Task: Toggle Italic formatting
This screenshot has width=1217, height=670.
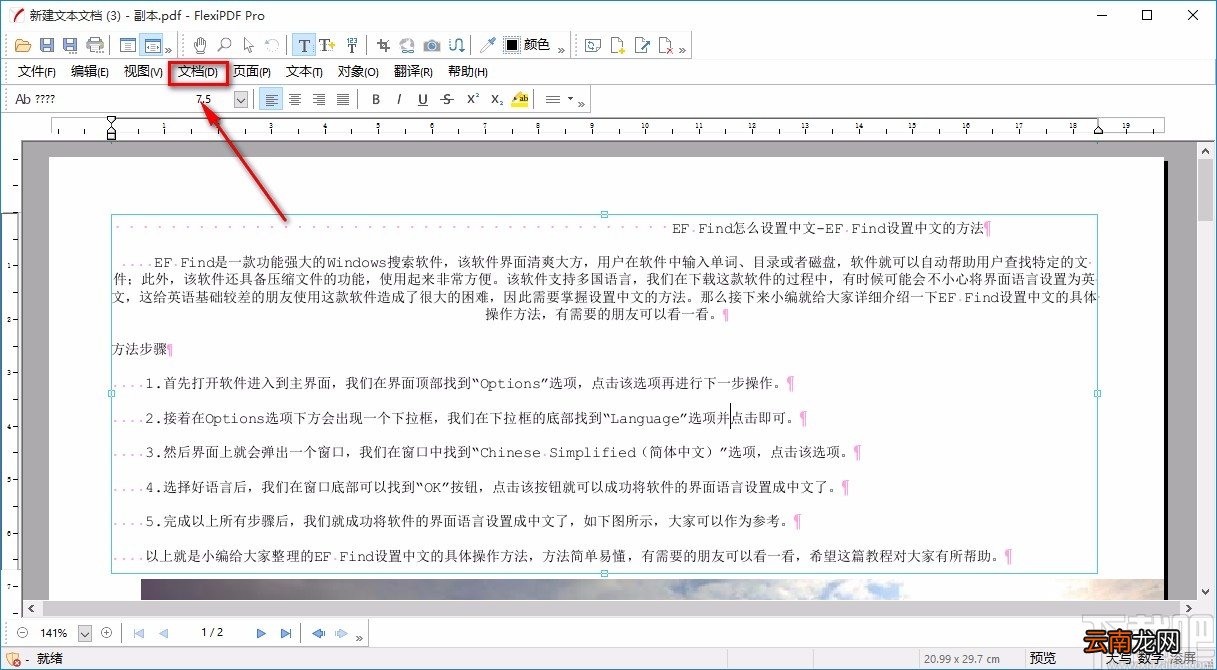Action: pyautogui.click(x=399, y=99)
